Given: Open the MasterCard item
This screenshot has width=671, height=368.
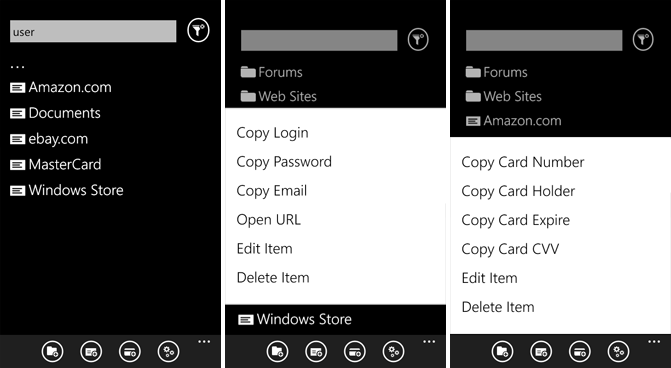Looking at the screenshot, I should [56, 165].
